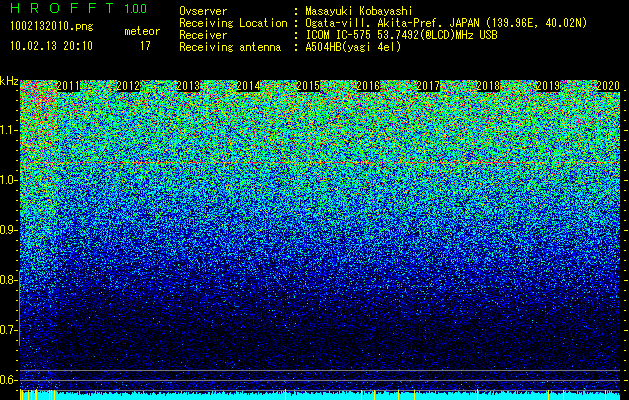
Task: Click the 1.1 frequency axis label
Action: 8,130
